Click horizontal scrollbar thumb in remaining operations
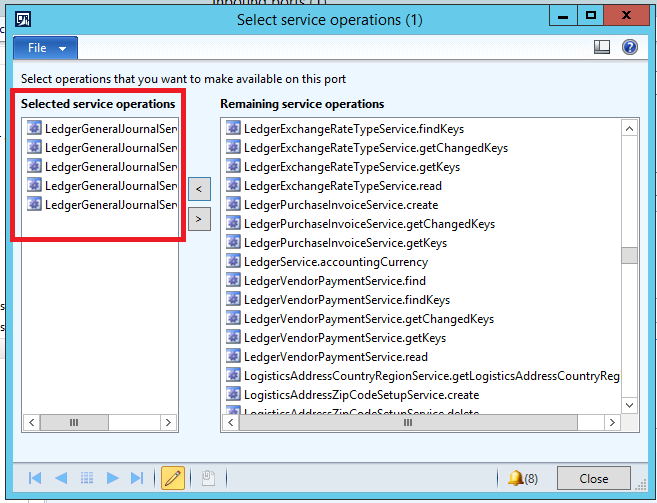The height and width of the screenshot is (503, 657). coord(408,423)
